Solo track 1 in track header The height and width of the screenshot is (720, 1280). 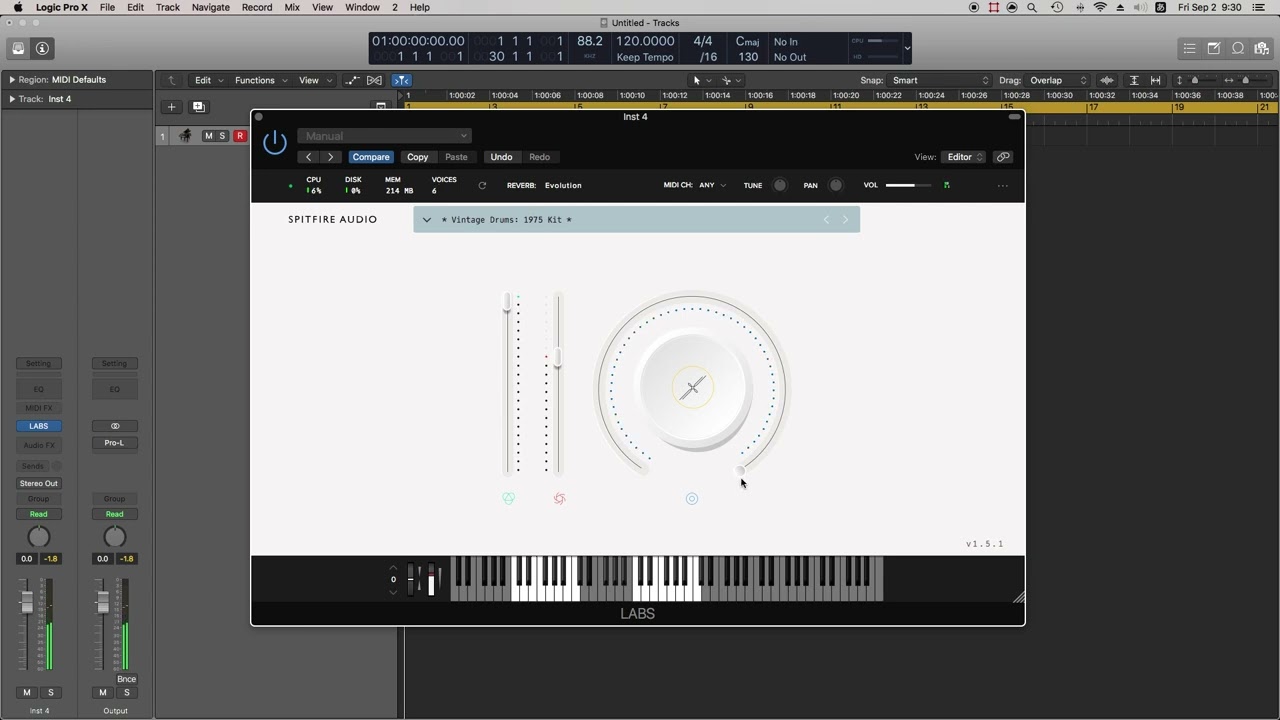tap(223, 136)
